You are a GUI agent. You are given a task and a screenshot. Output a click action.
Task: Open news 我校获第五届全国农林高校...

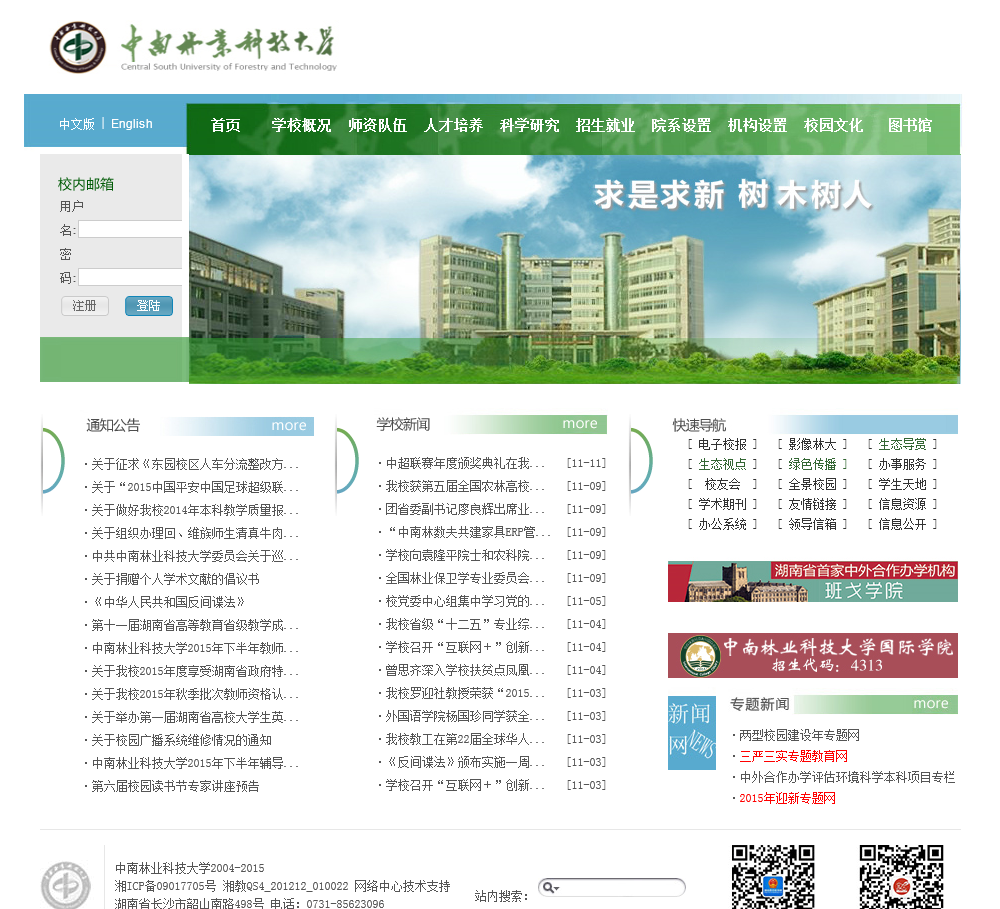coord(465,486)
